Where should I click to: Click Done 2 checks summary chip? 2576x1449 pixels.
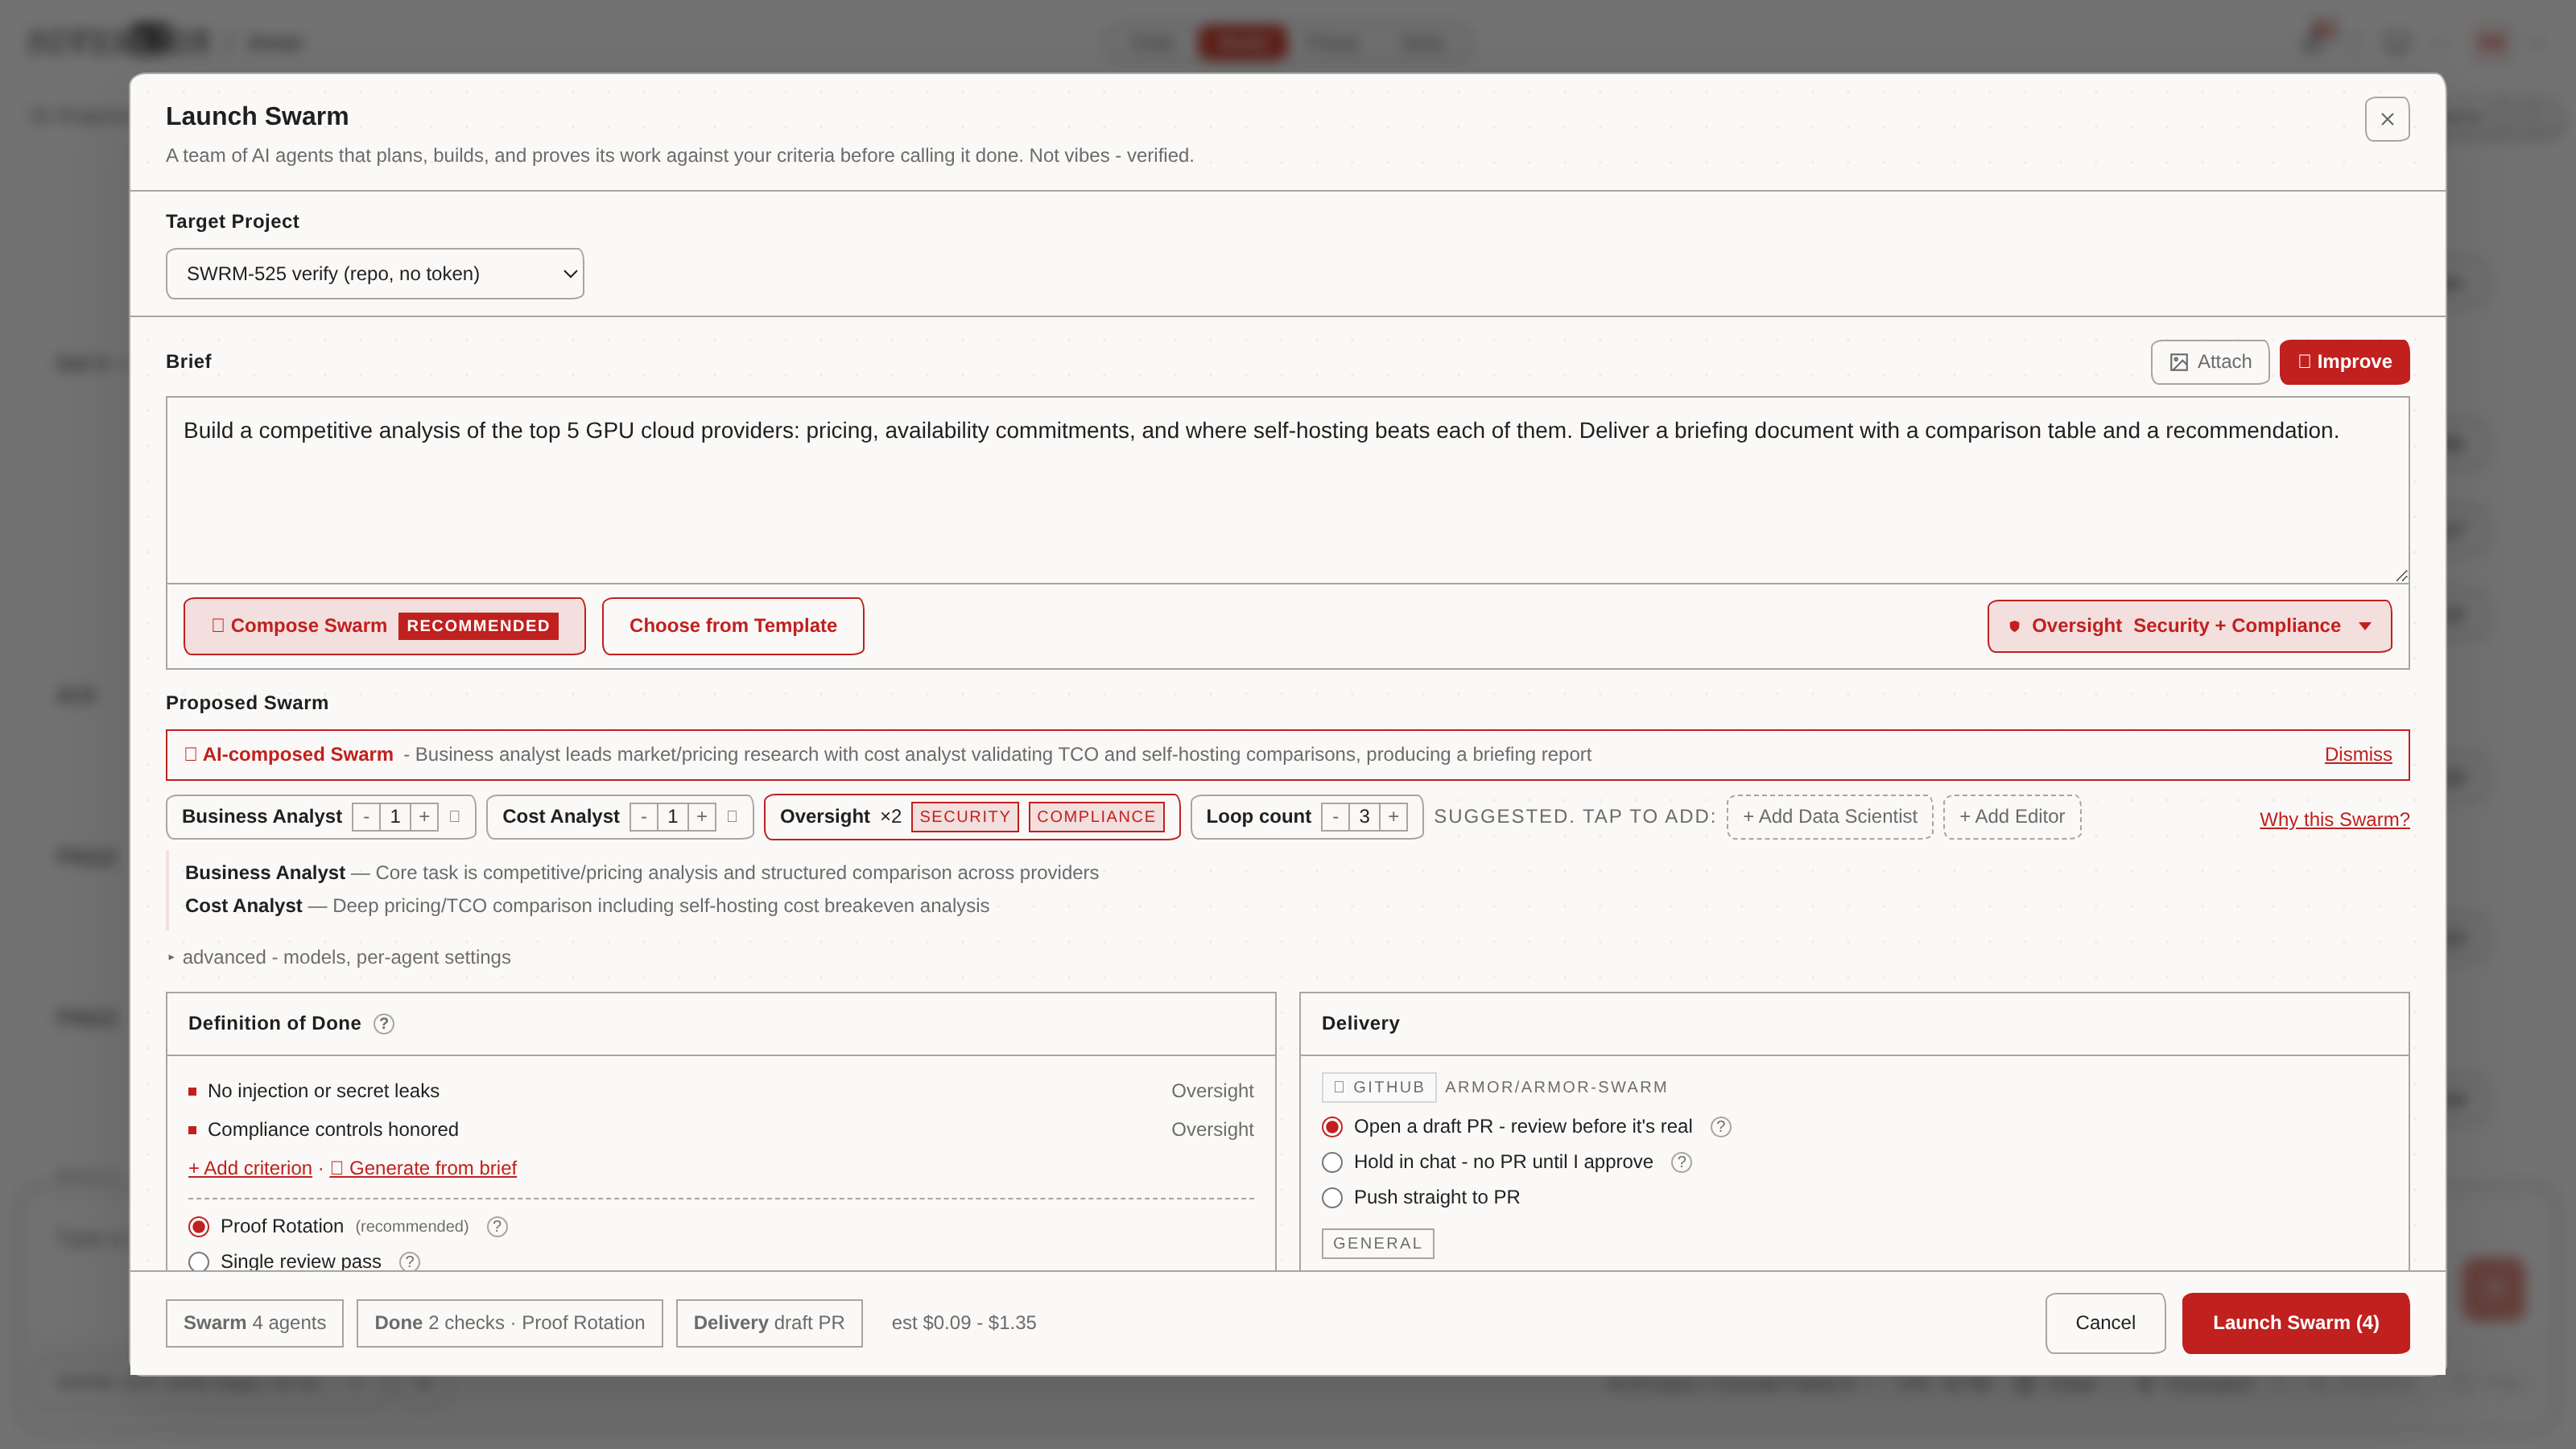[509, 1323]
